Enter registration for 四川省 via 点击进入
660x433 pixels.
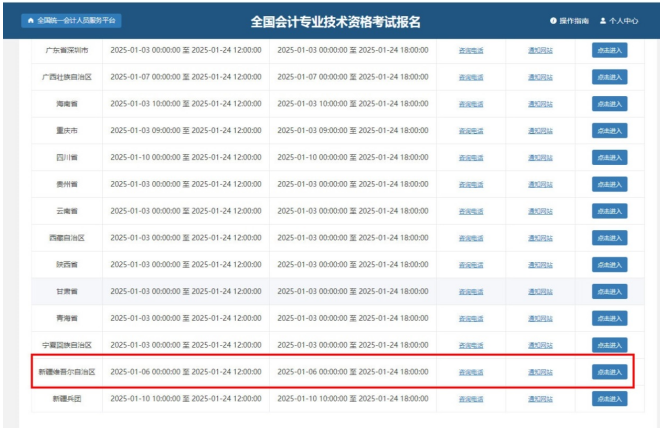tap(609, 157)
